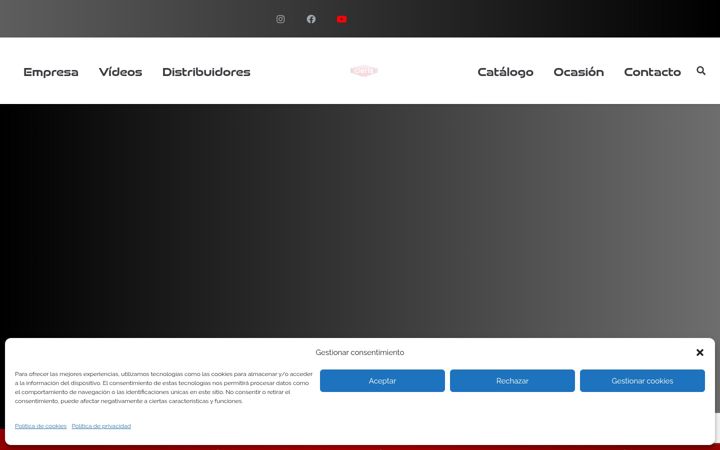Click the search magnifier icon
This screenshot has width=720, height=450.
(x=701, y=71)
